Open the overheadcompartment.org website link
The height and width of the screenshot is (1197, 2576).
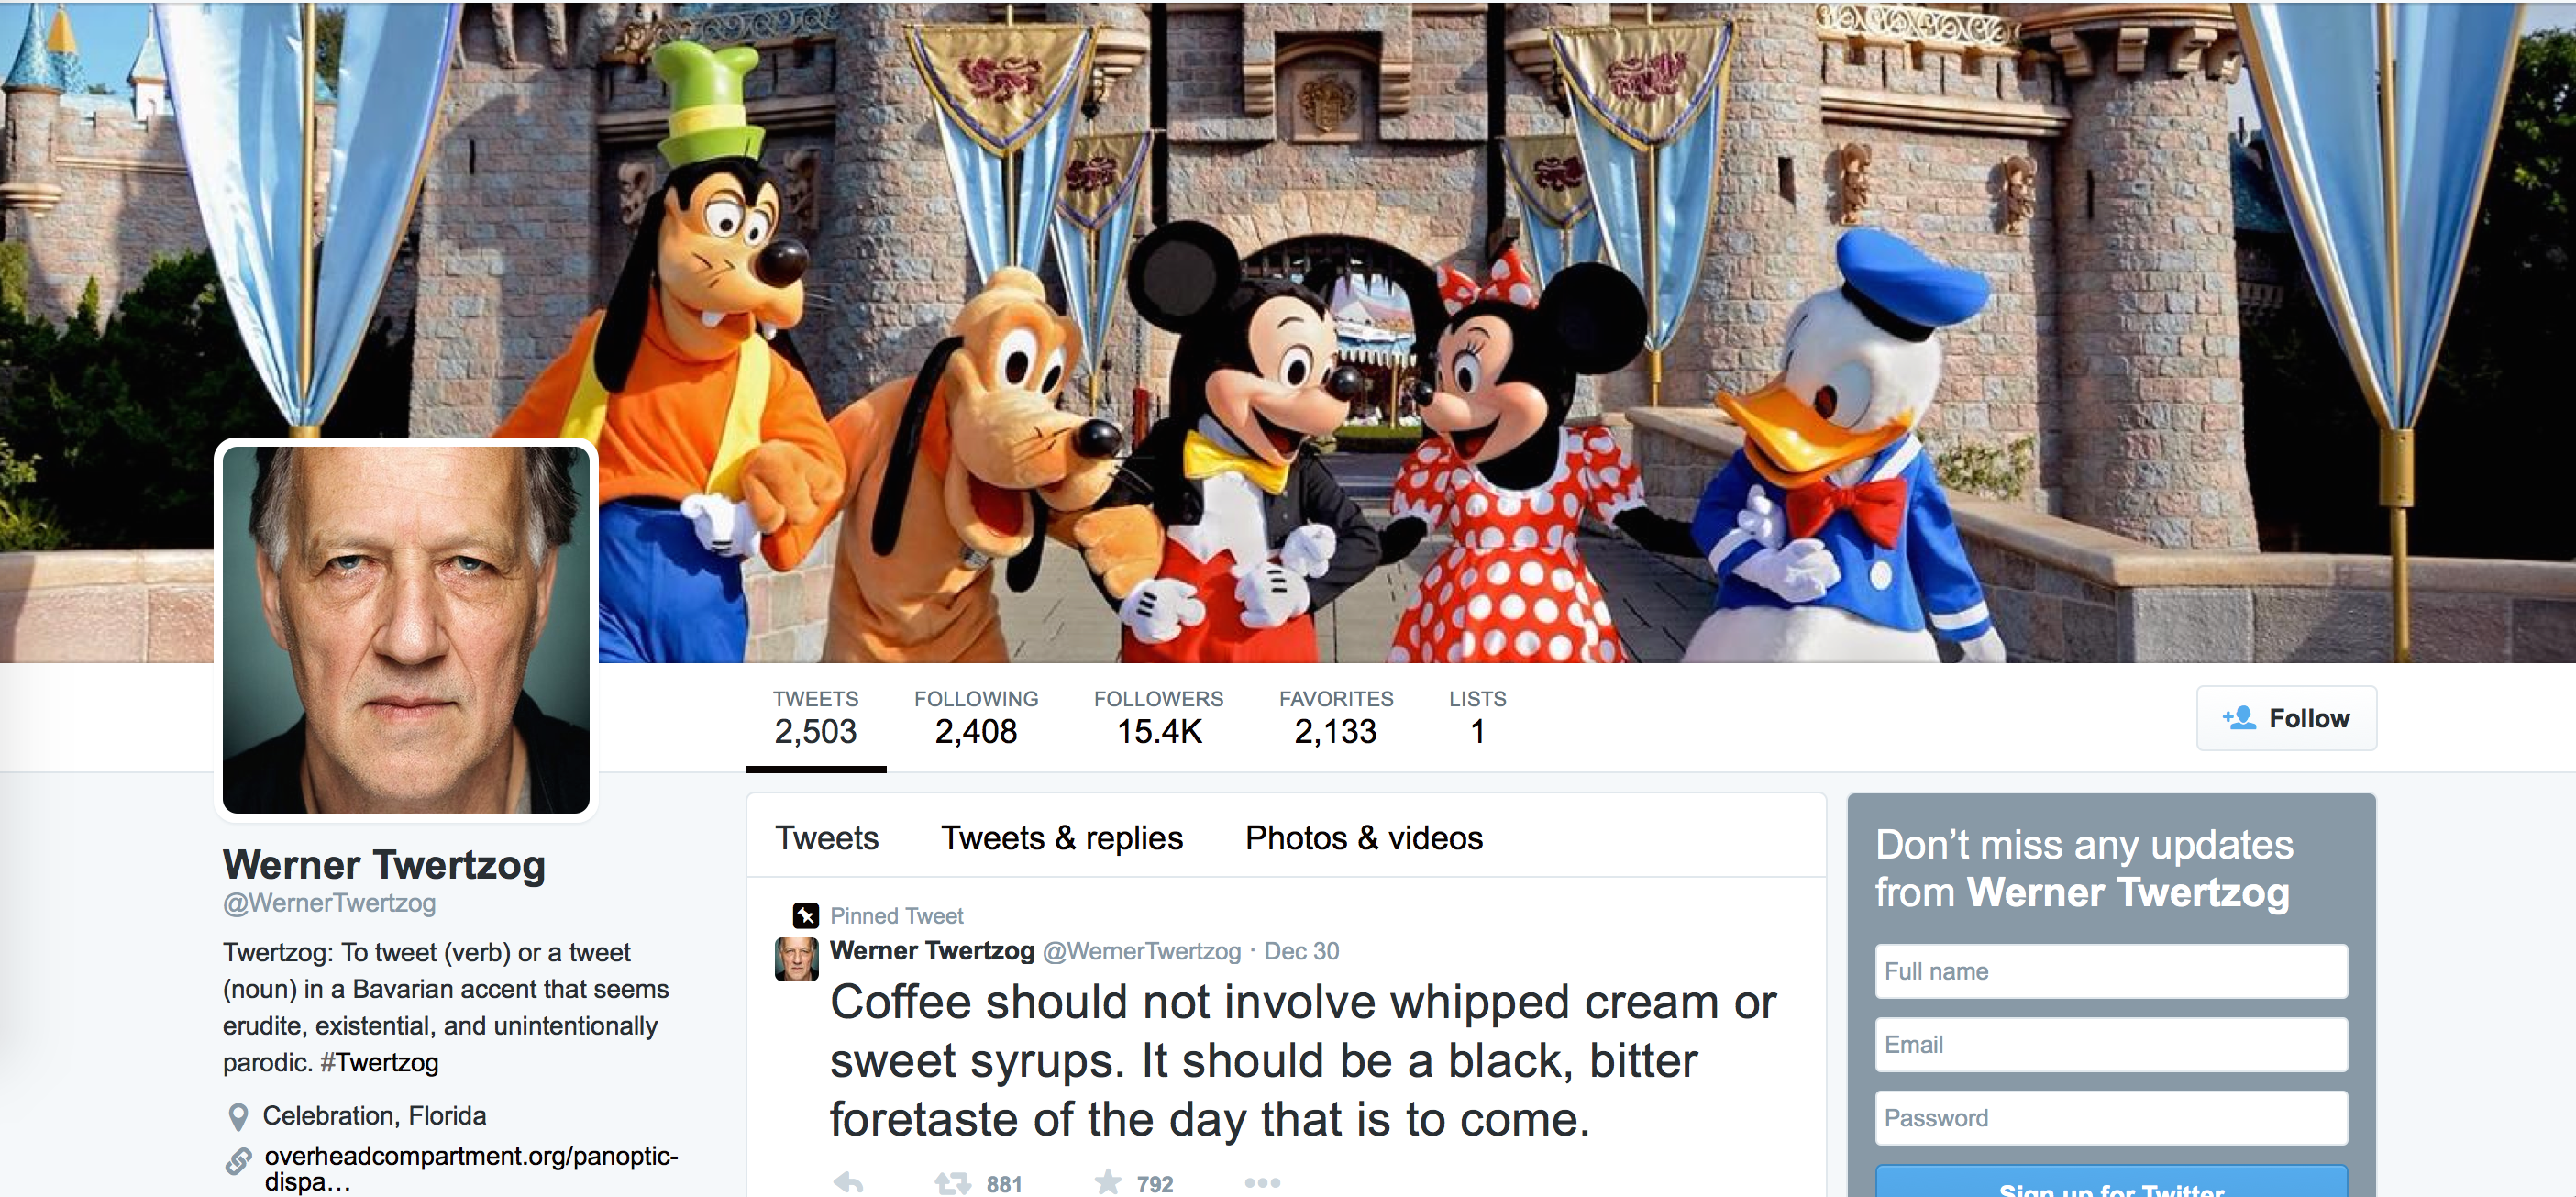point(471,1168)
